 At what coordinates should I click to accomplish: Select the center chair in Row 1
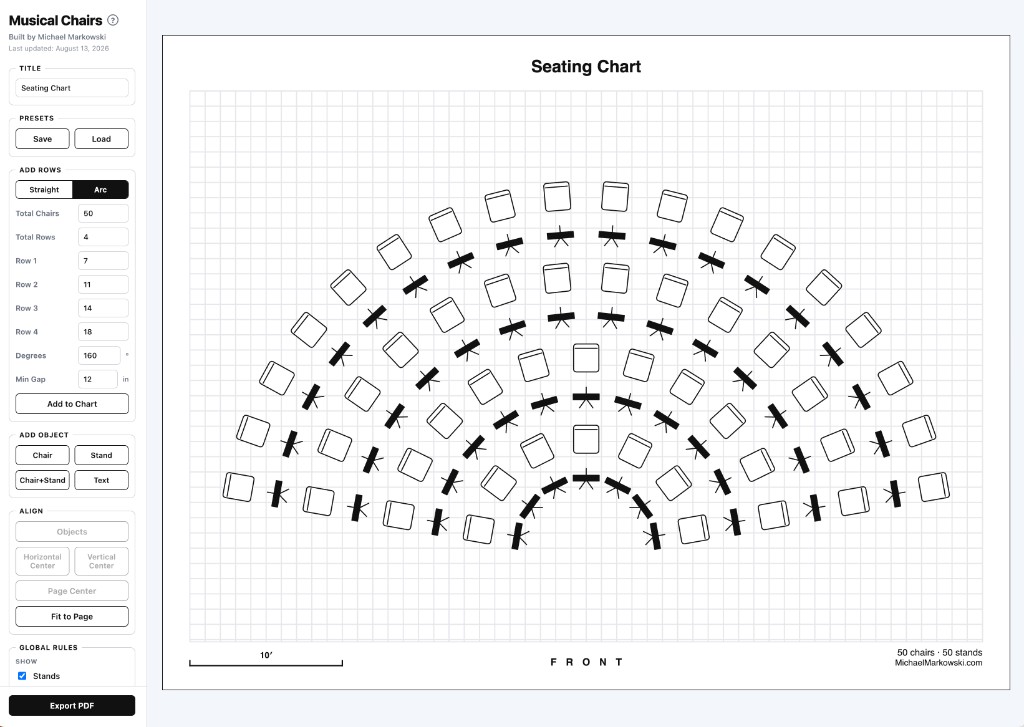586,439
